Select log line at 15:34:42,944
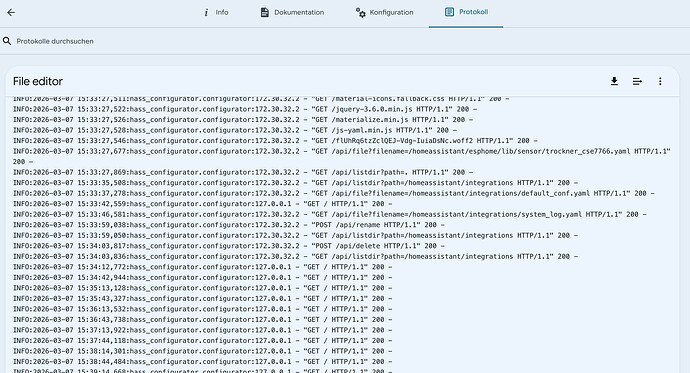The width and height of the screenshot is (690, 373). [x=202, y=278]
